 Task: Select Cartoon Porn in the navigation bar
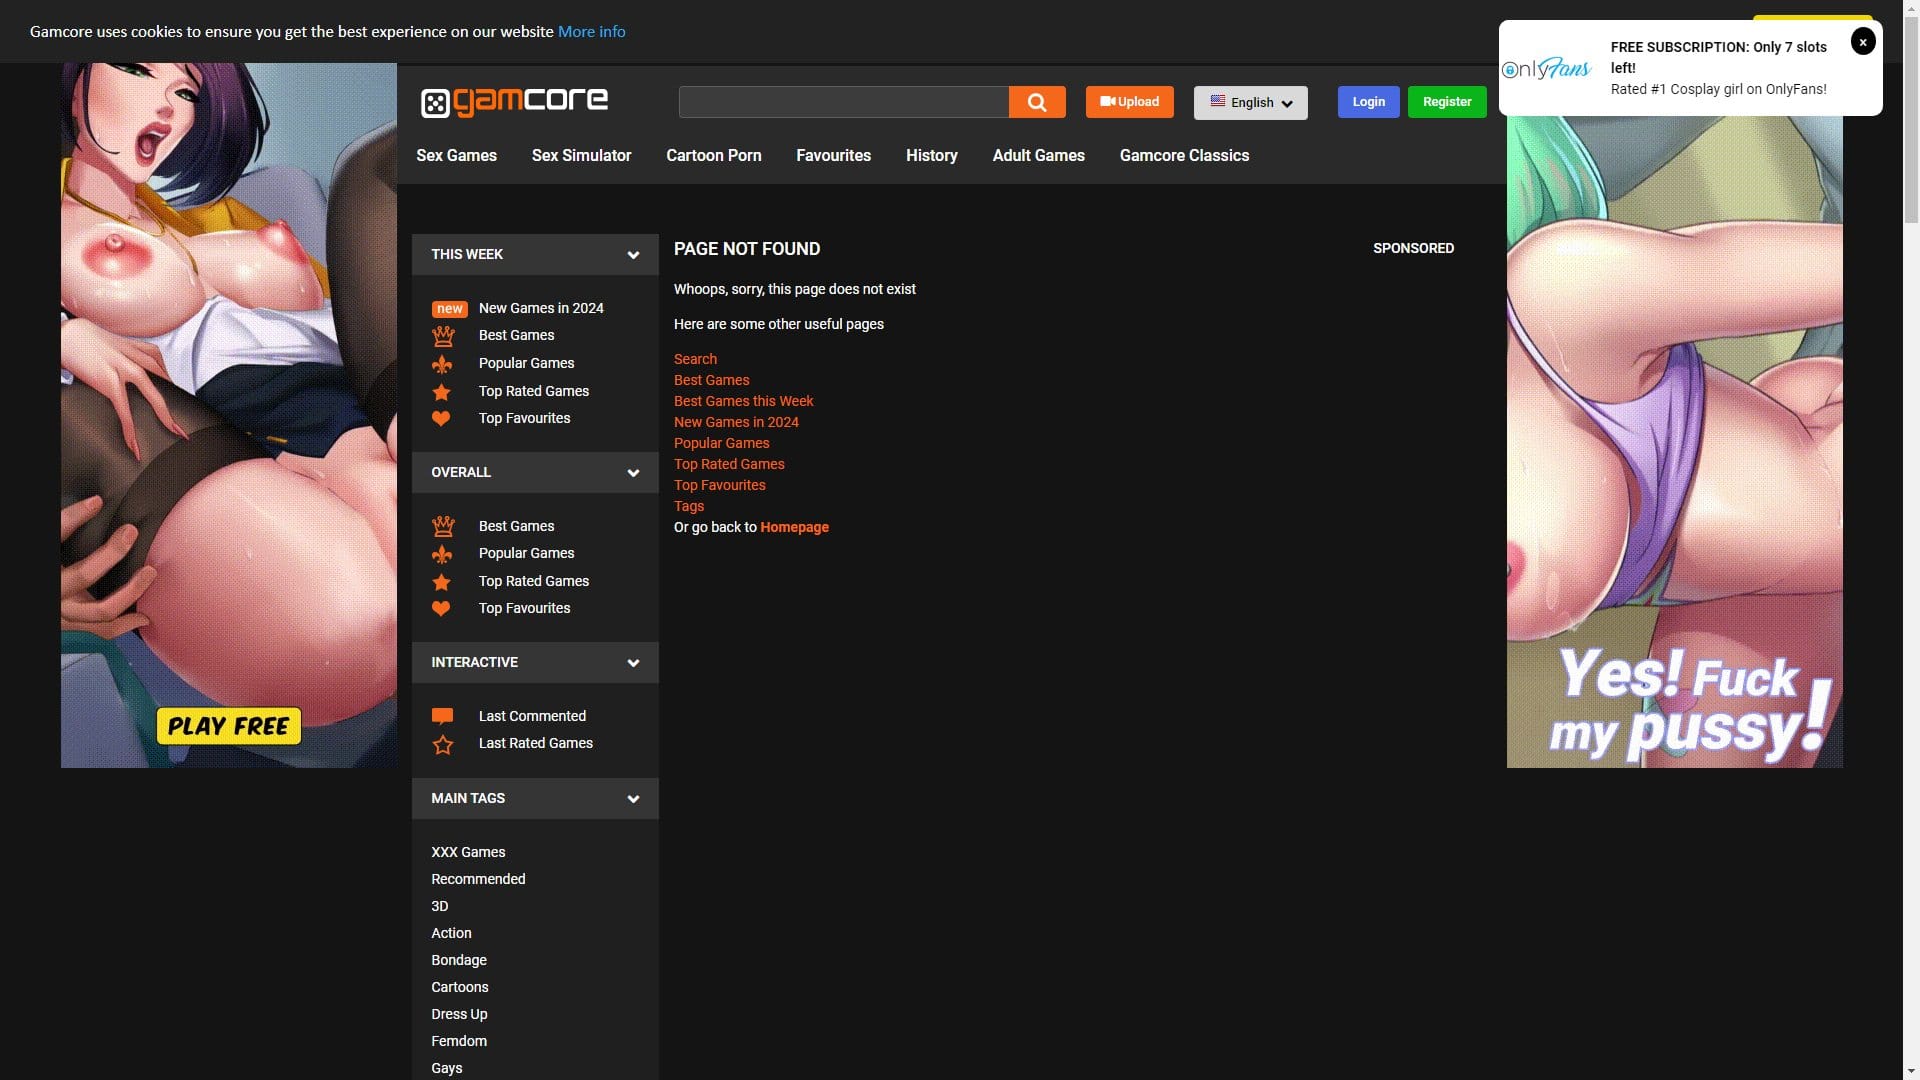(714, 156)
